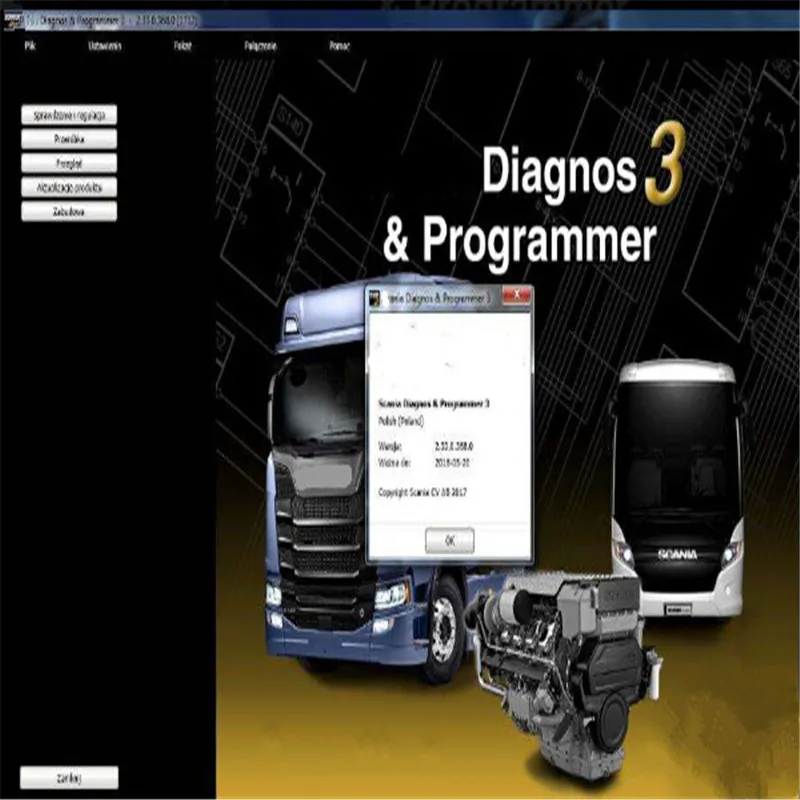Open the Plik menu

pos(30,46)
